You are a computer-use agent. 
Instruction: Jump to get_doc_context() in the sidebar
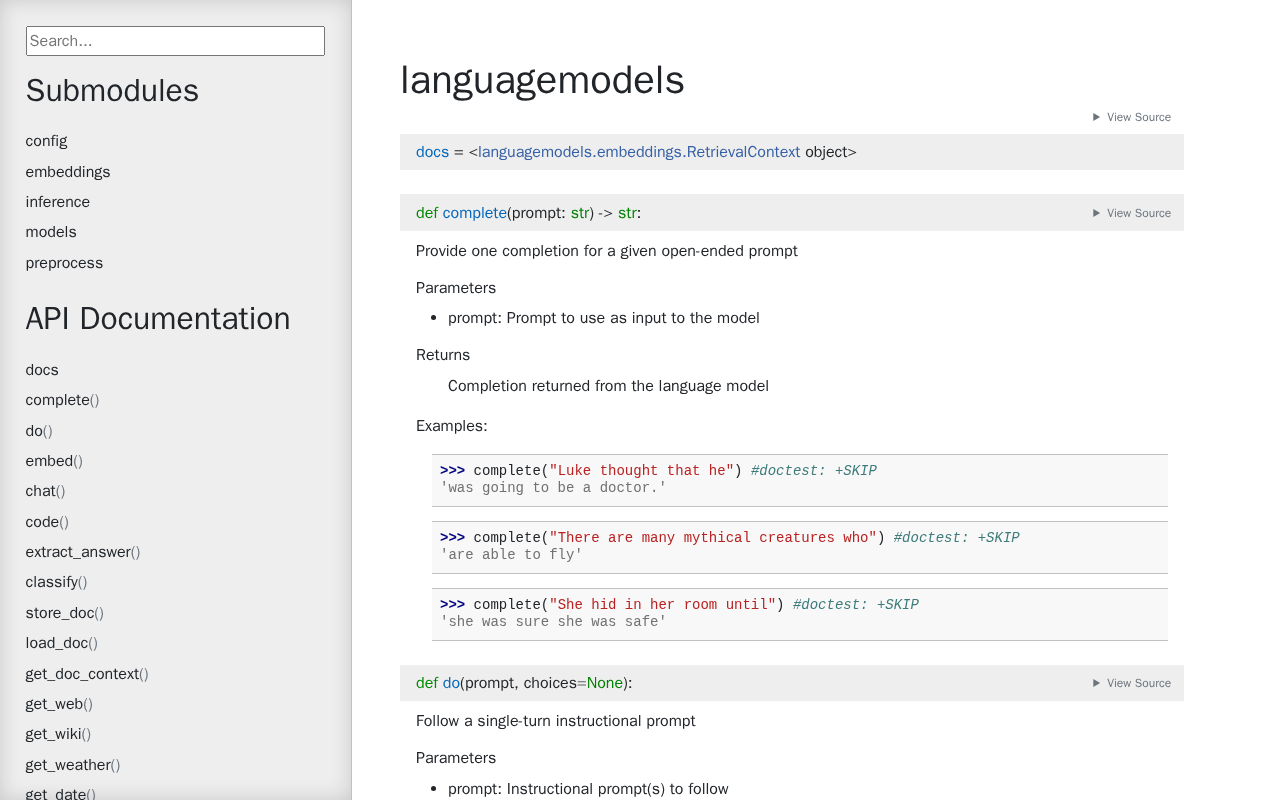pyautogui.click(x=87, y=674)
